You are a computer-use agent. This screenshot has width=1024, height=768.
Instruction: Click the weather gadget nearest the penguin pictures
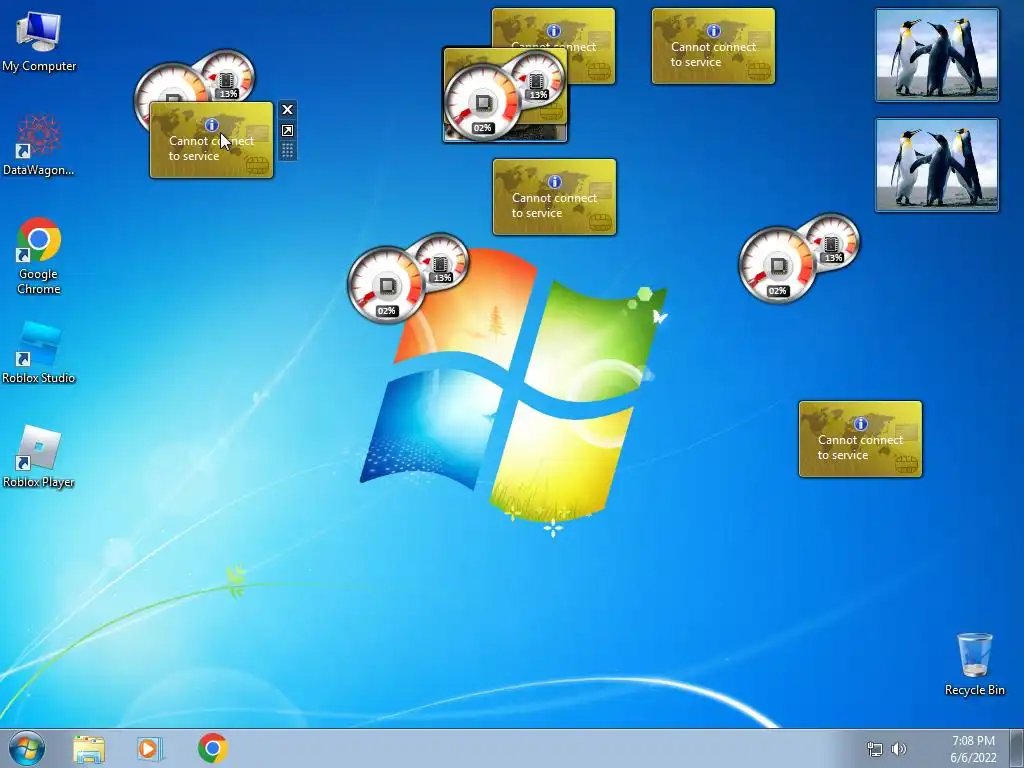pyautogui.click(x=713, y=46)
